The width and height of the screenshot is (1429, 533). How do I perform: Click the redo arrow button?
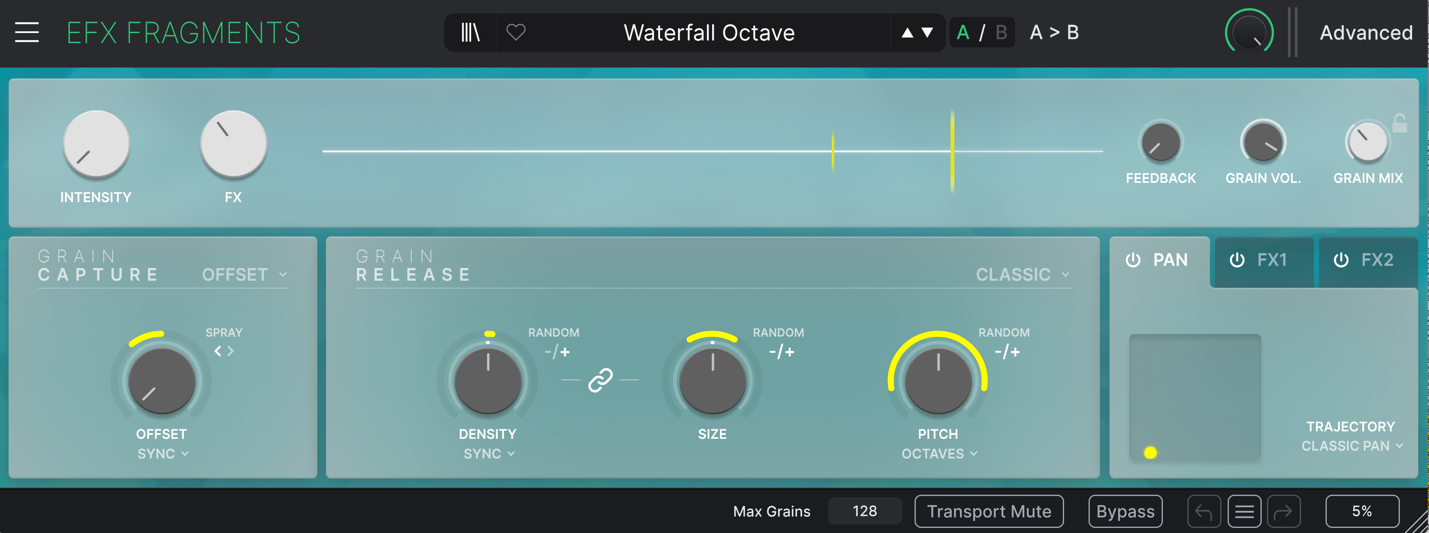point(1284,512)
